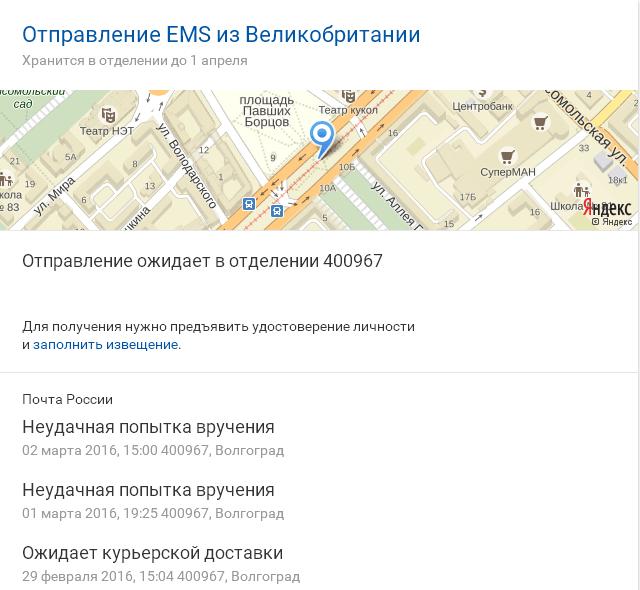Click the Театр кукол theater icon

tap(348, 97)
